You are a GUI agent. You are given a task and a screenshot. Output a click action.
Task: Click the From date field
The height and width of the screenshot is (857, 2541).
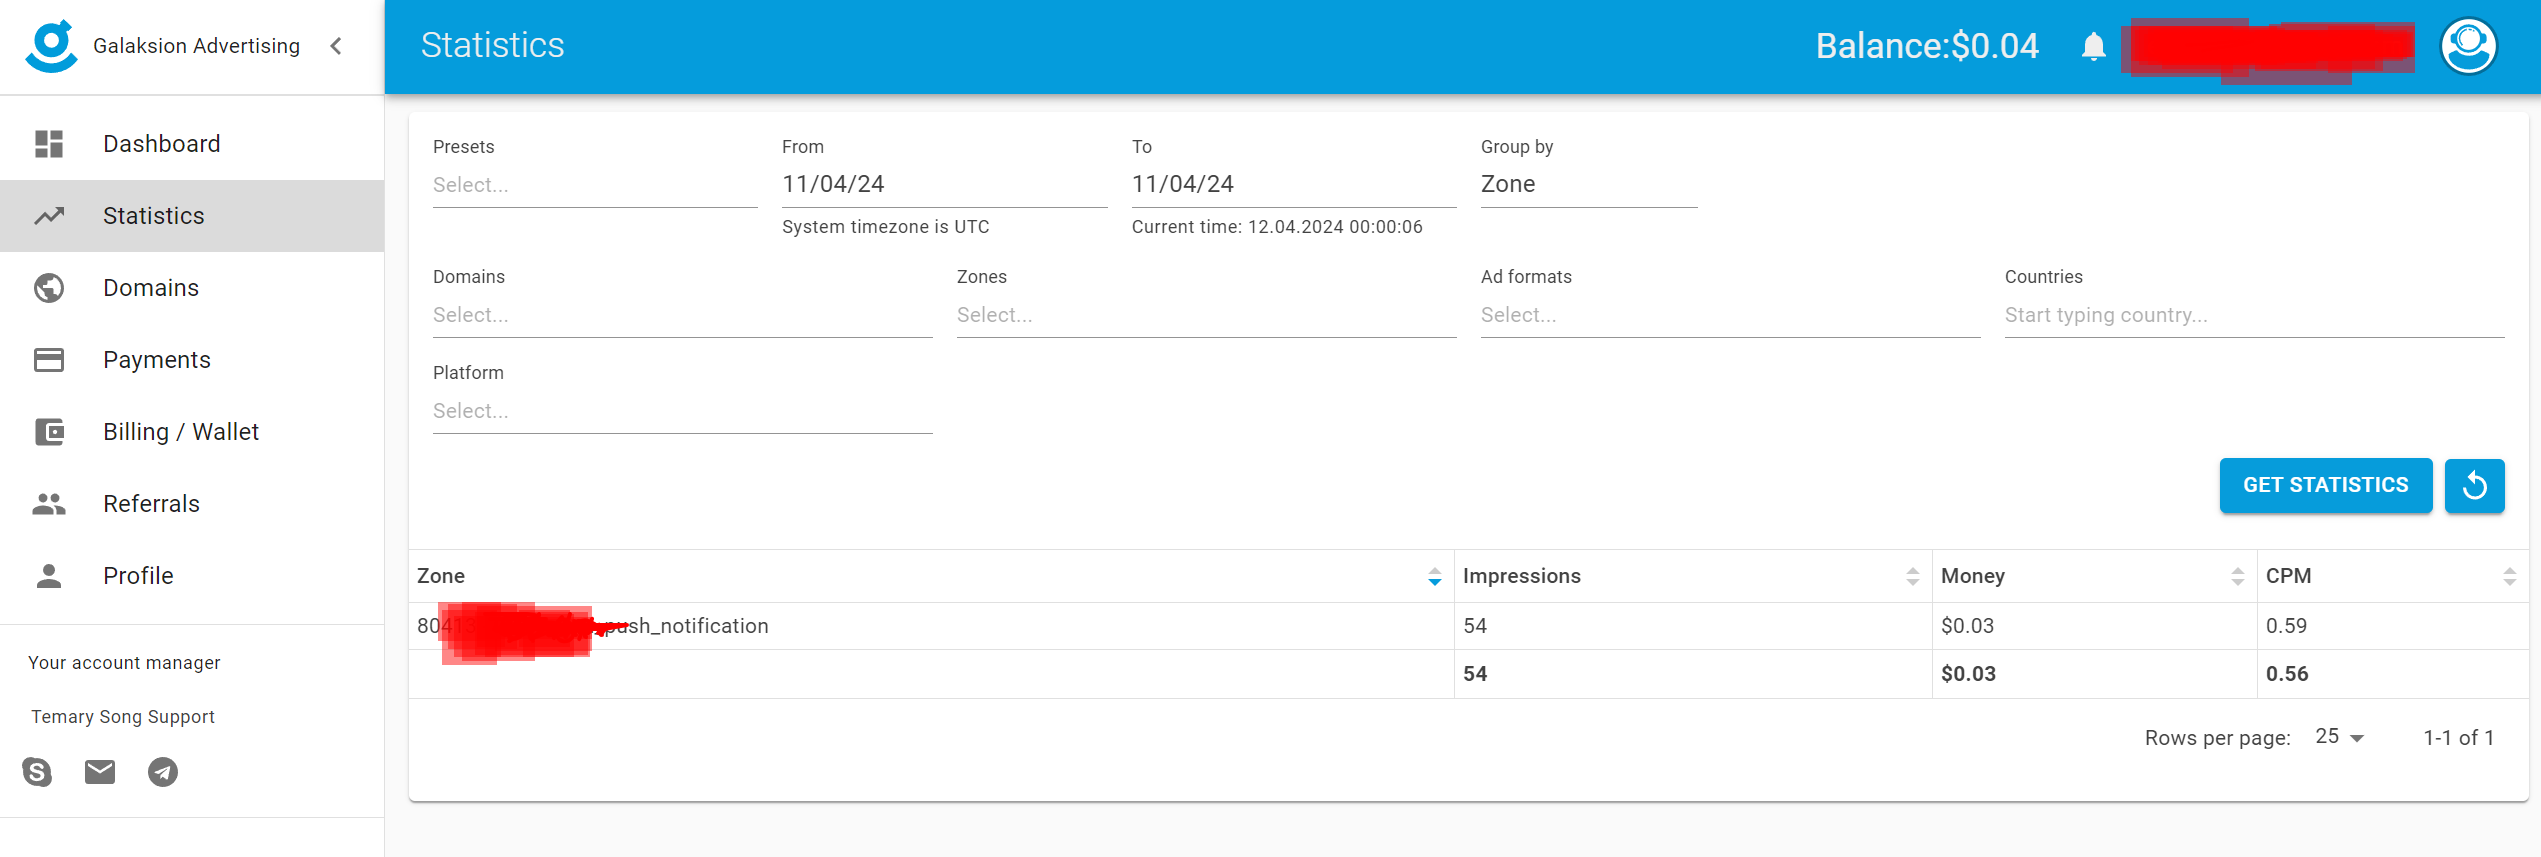(x=944, y=185)
